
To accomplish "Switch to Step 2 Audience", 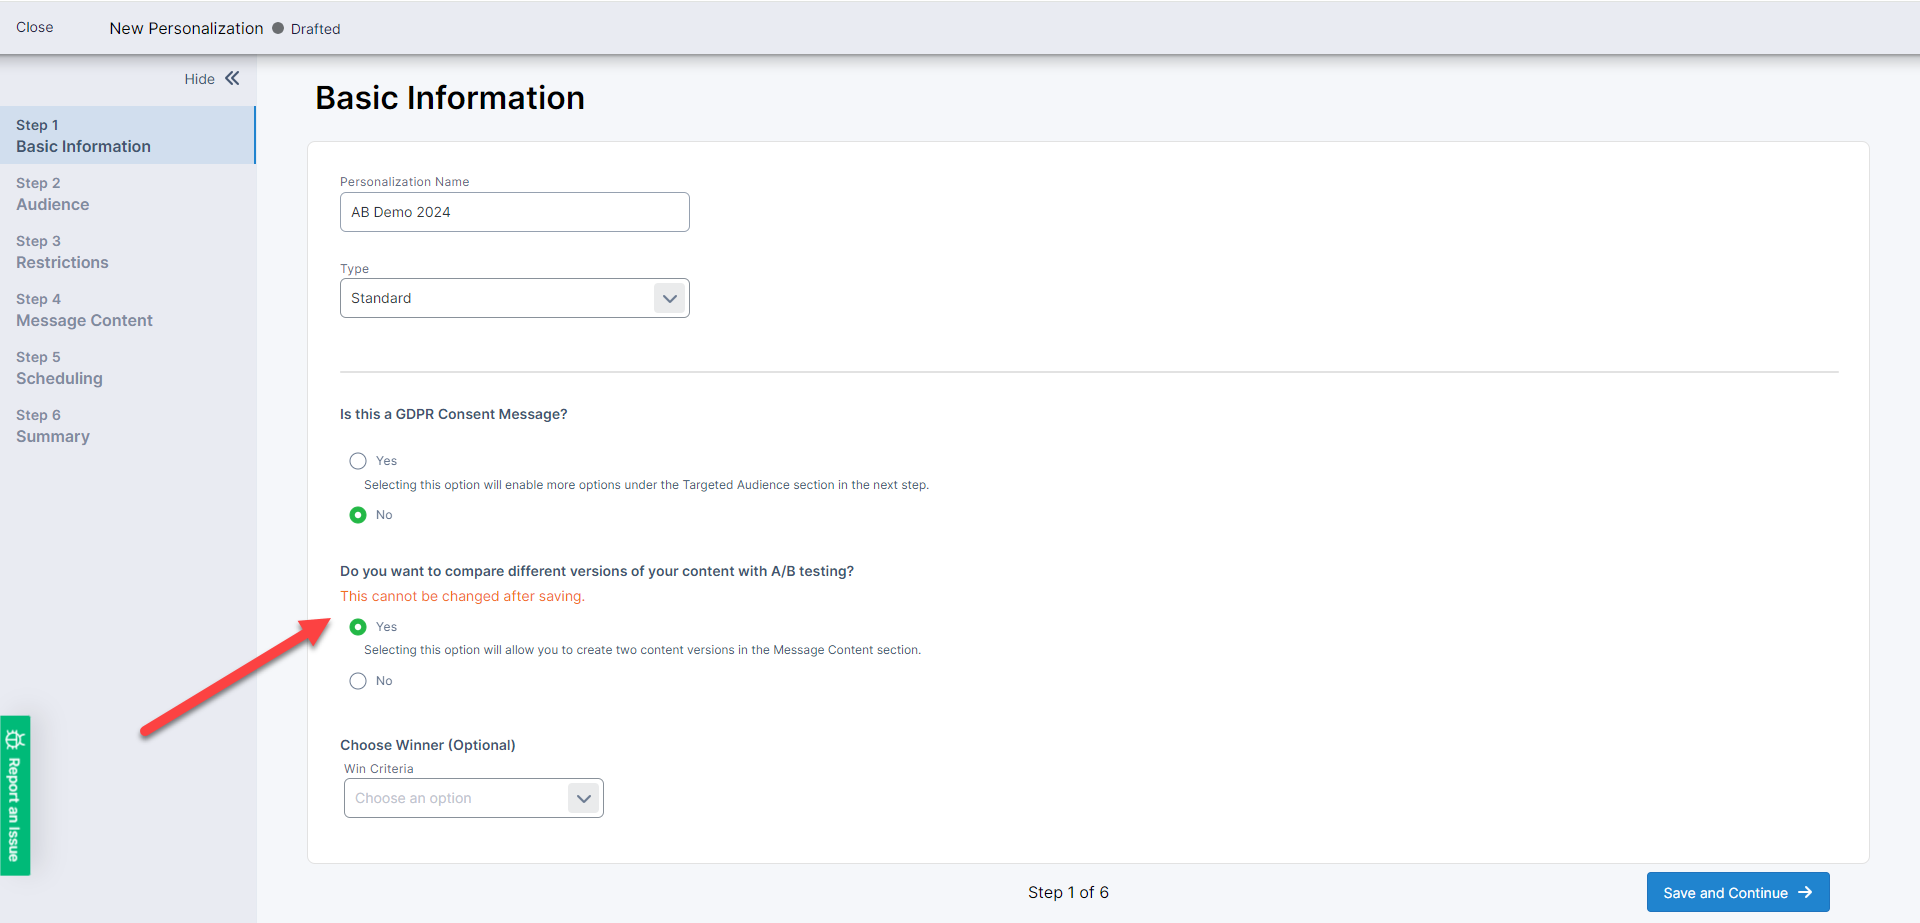I will [52, 194].
